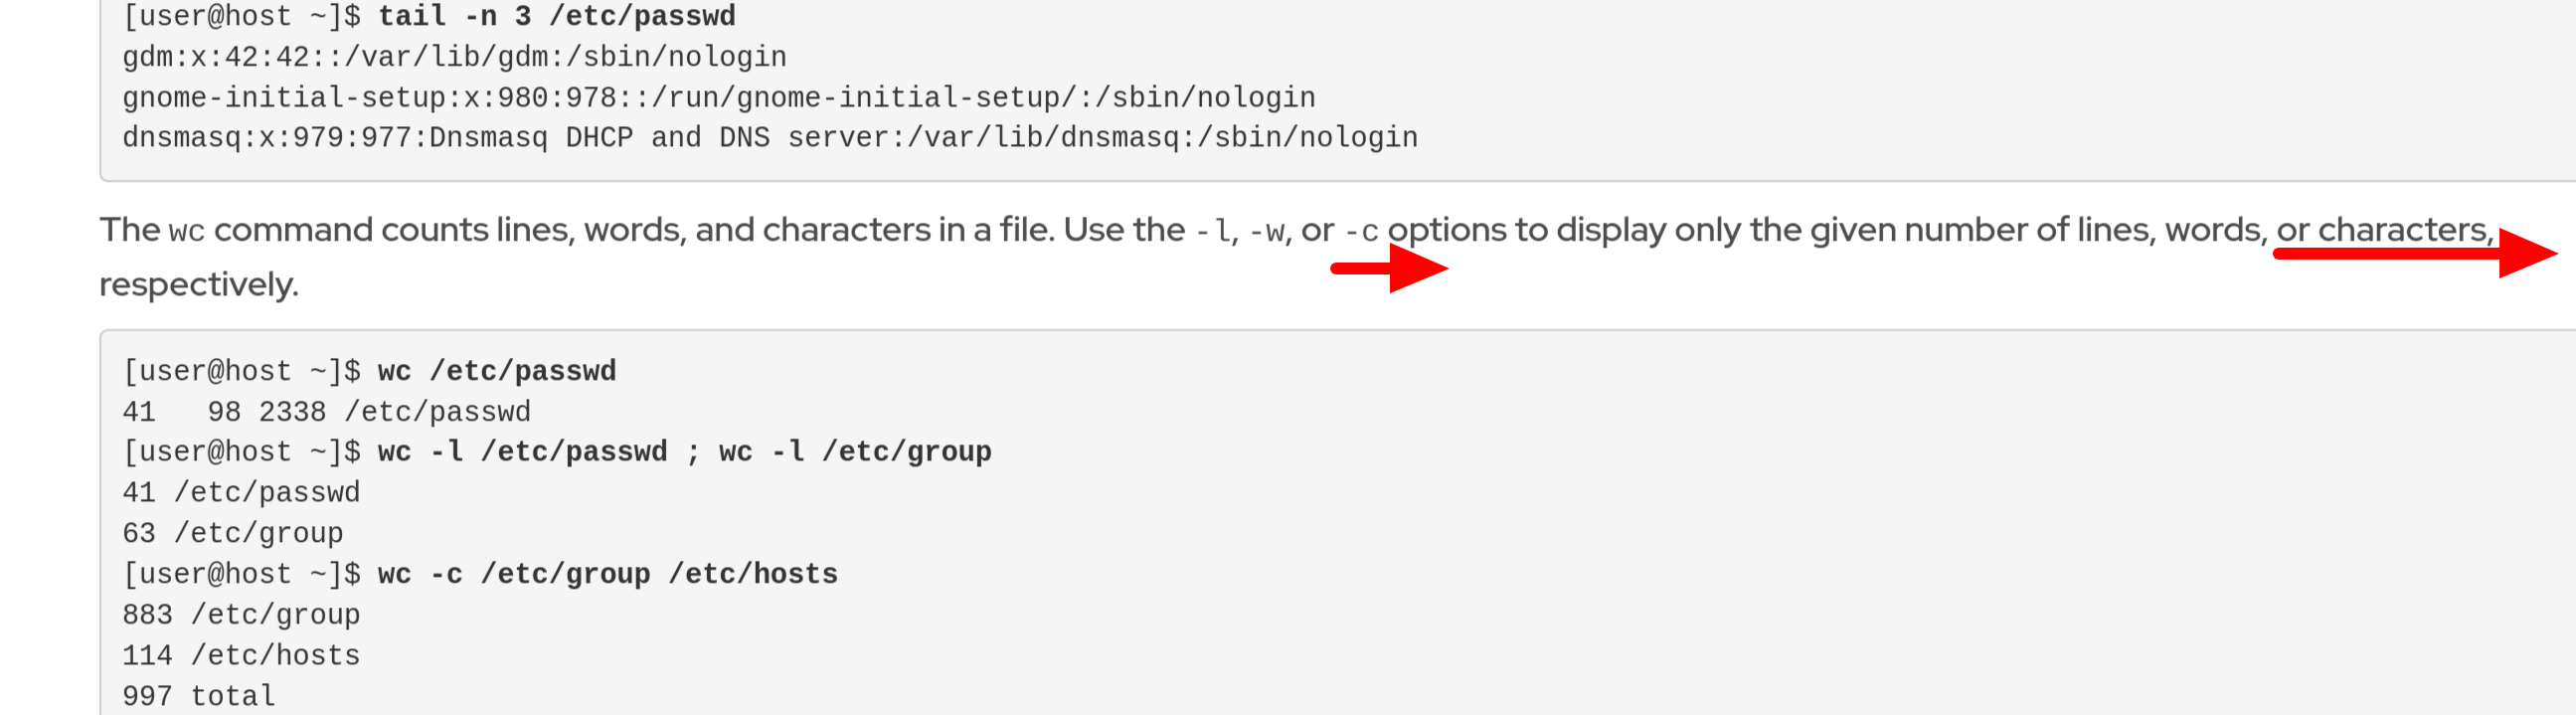The width and height of the screenshot is (2576, 715).
Task: Click the "41 98 2338 /etc/passwd" output line
Action: (326, 412)
